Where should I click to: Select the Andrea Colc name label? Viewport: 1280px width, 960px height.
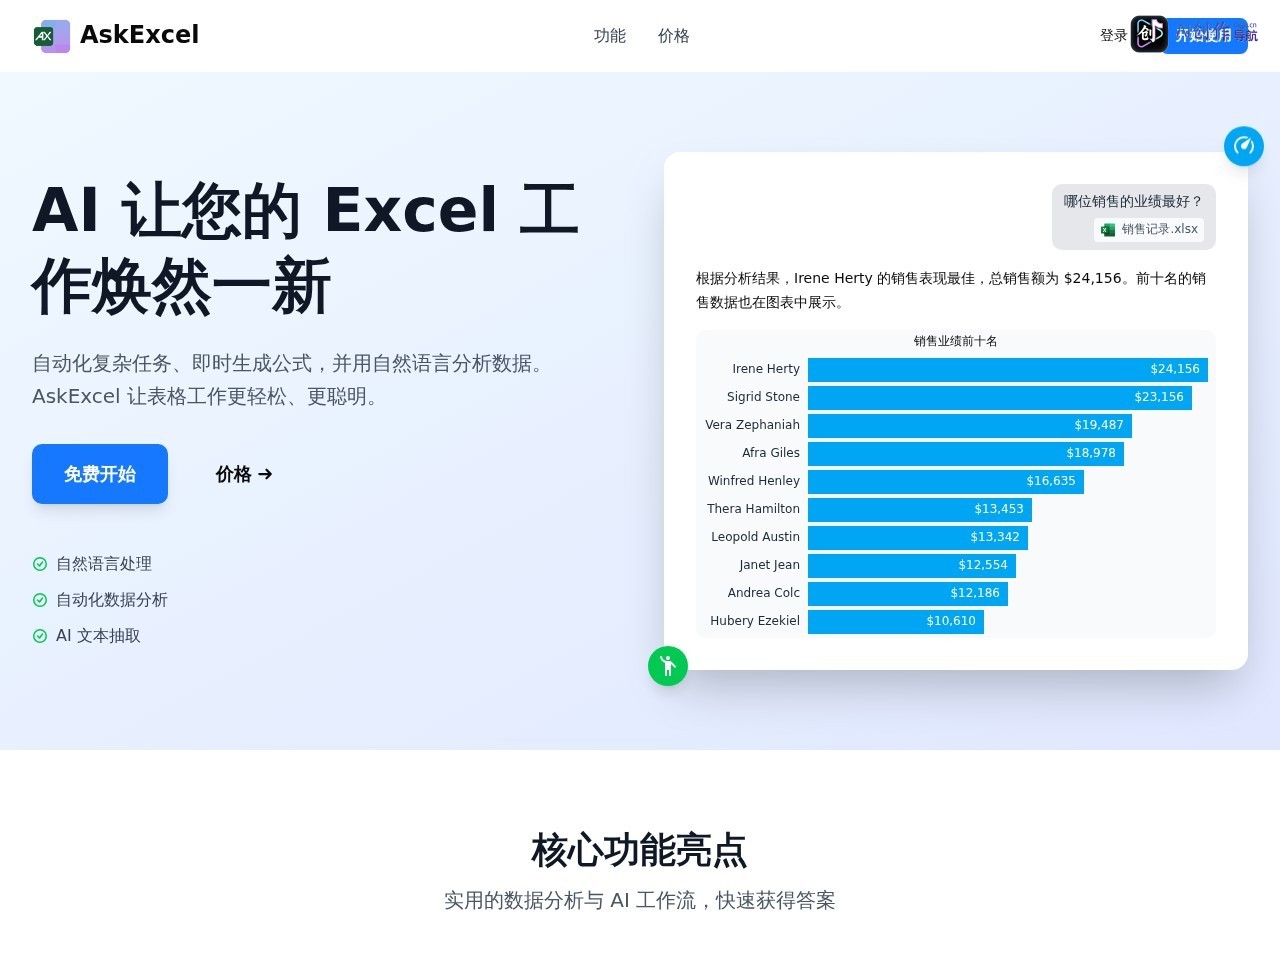(x=764, y=593)
